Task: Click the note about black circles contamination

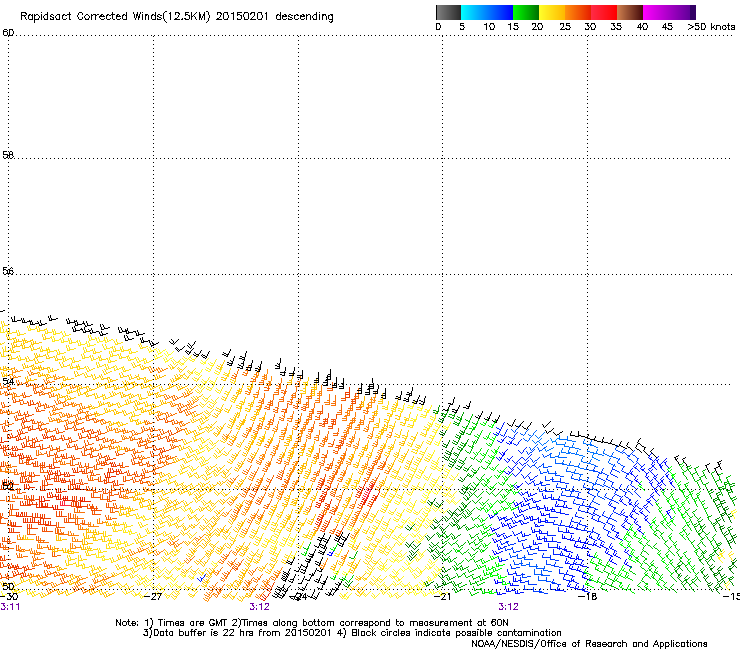Action: click(x=450, y=633)
